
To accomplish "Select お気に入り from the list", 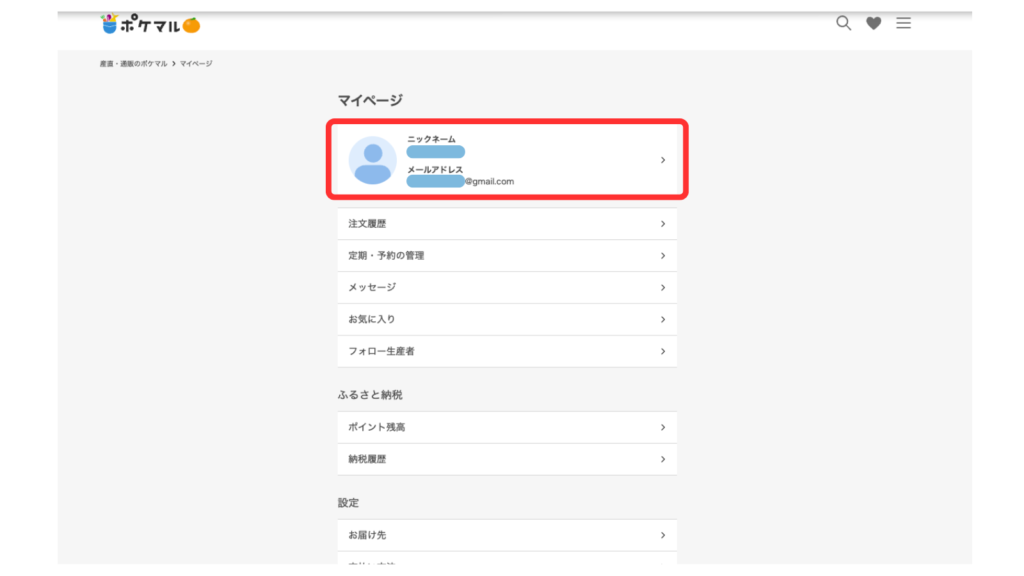I will pos(372,320).
